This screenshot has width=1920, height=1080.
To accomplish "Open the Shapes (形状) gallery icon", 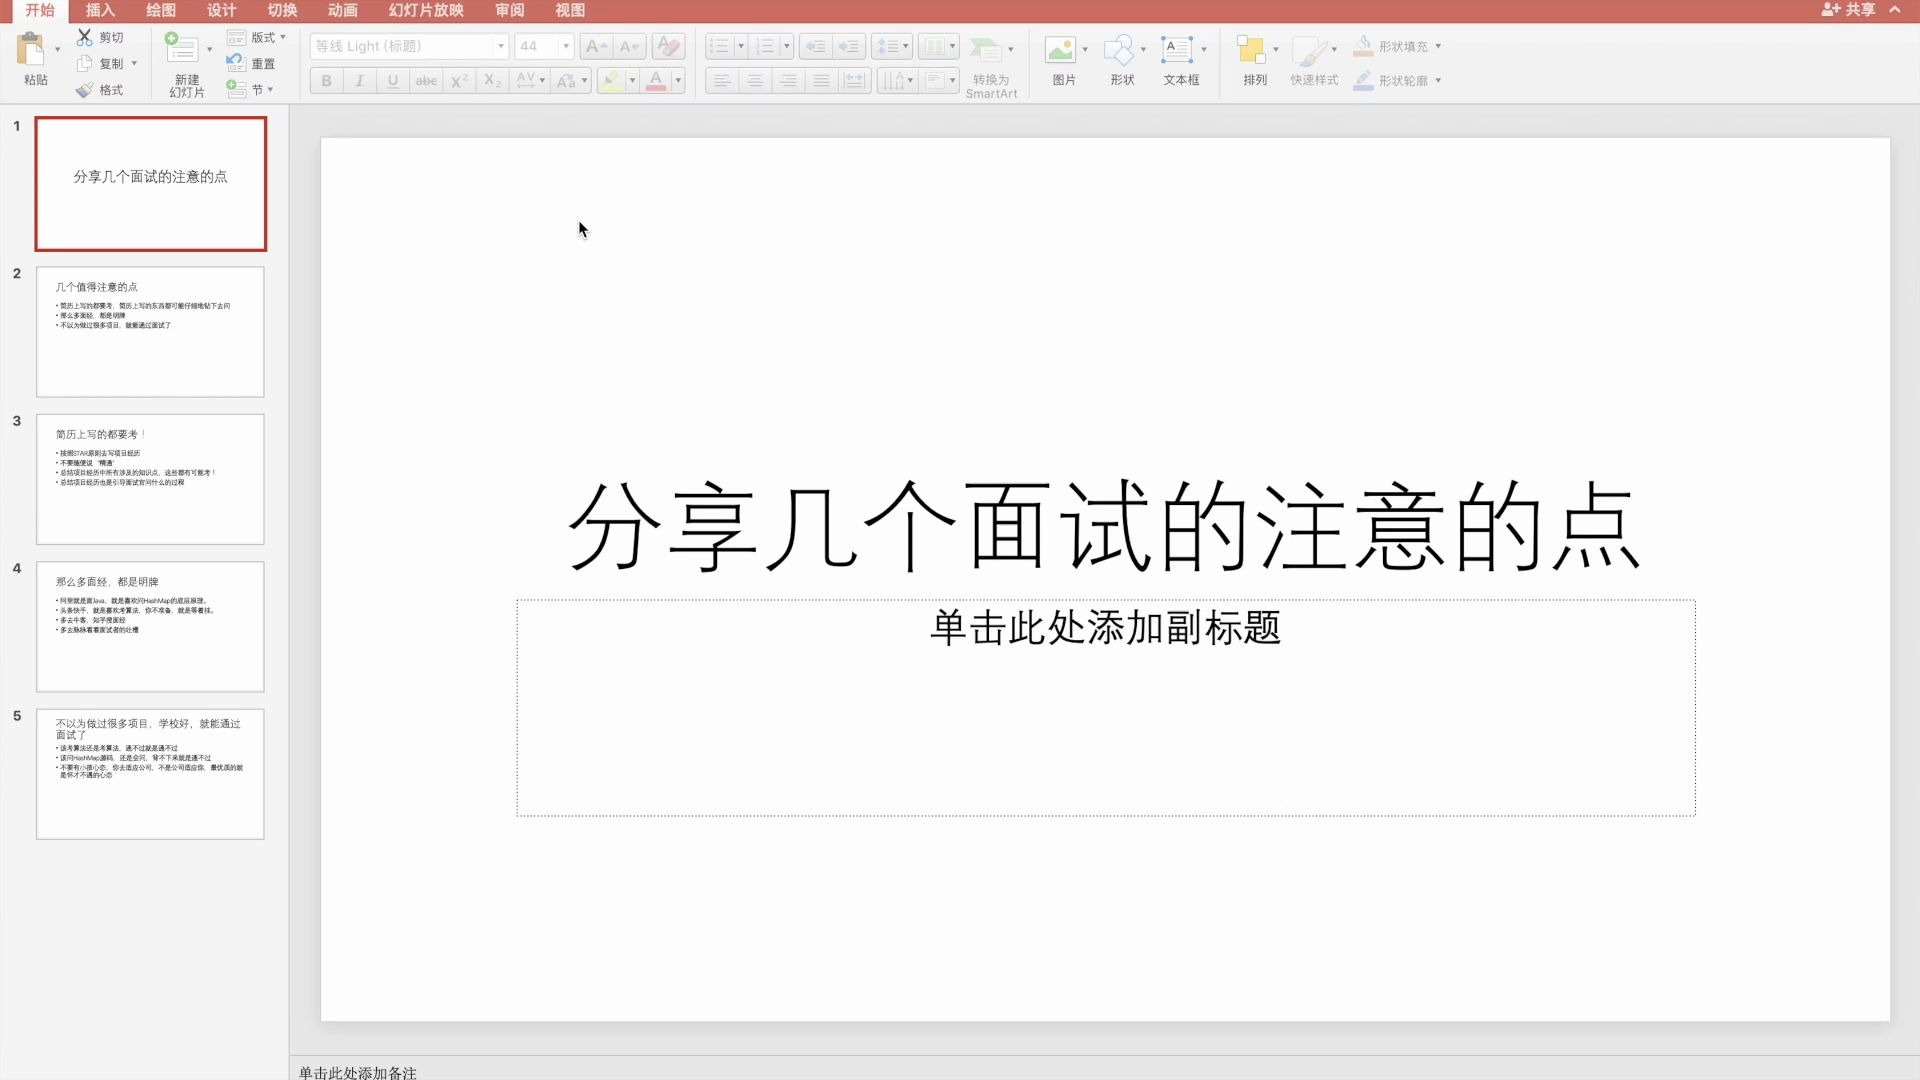I will tap(1119, 49).
